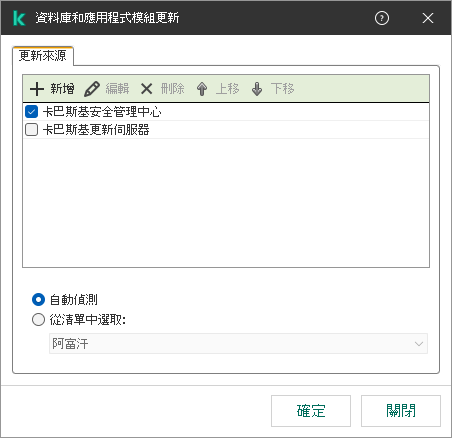Click the 下移 toolbar label

point(282,89)
